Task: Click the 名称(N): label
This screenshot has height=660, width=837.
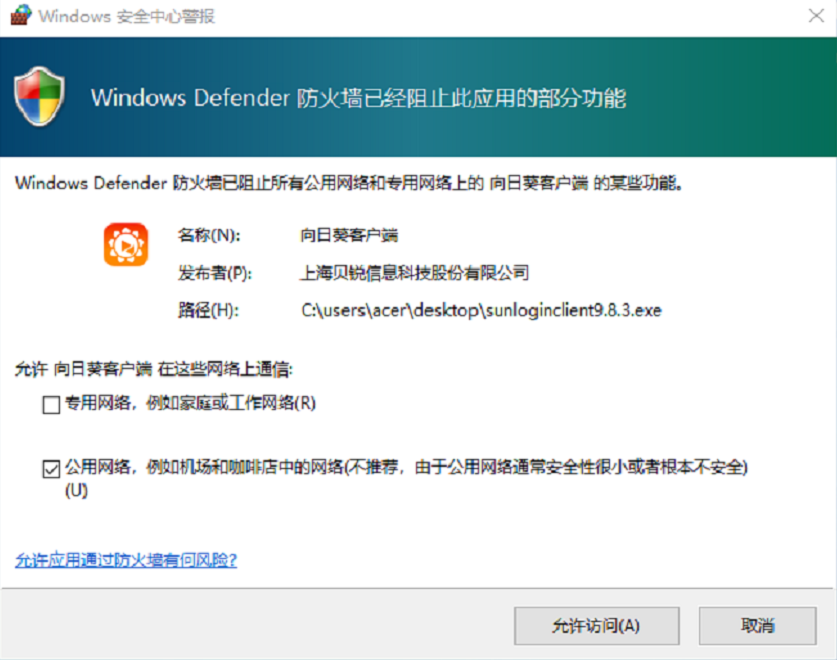Action: coord(209,235)
